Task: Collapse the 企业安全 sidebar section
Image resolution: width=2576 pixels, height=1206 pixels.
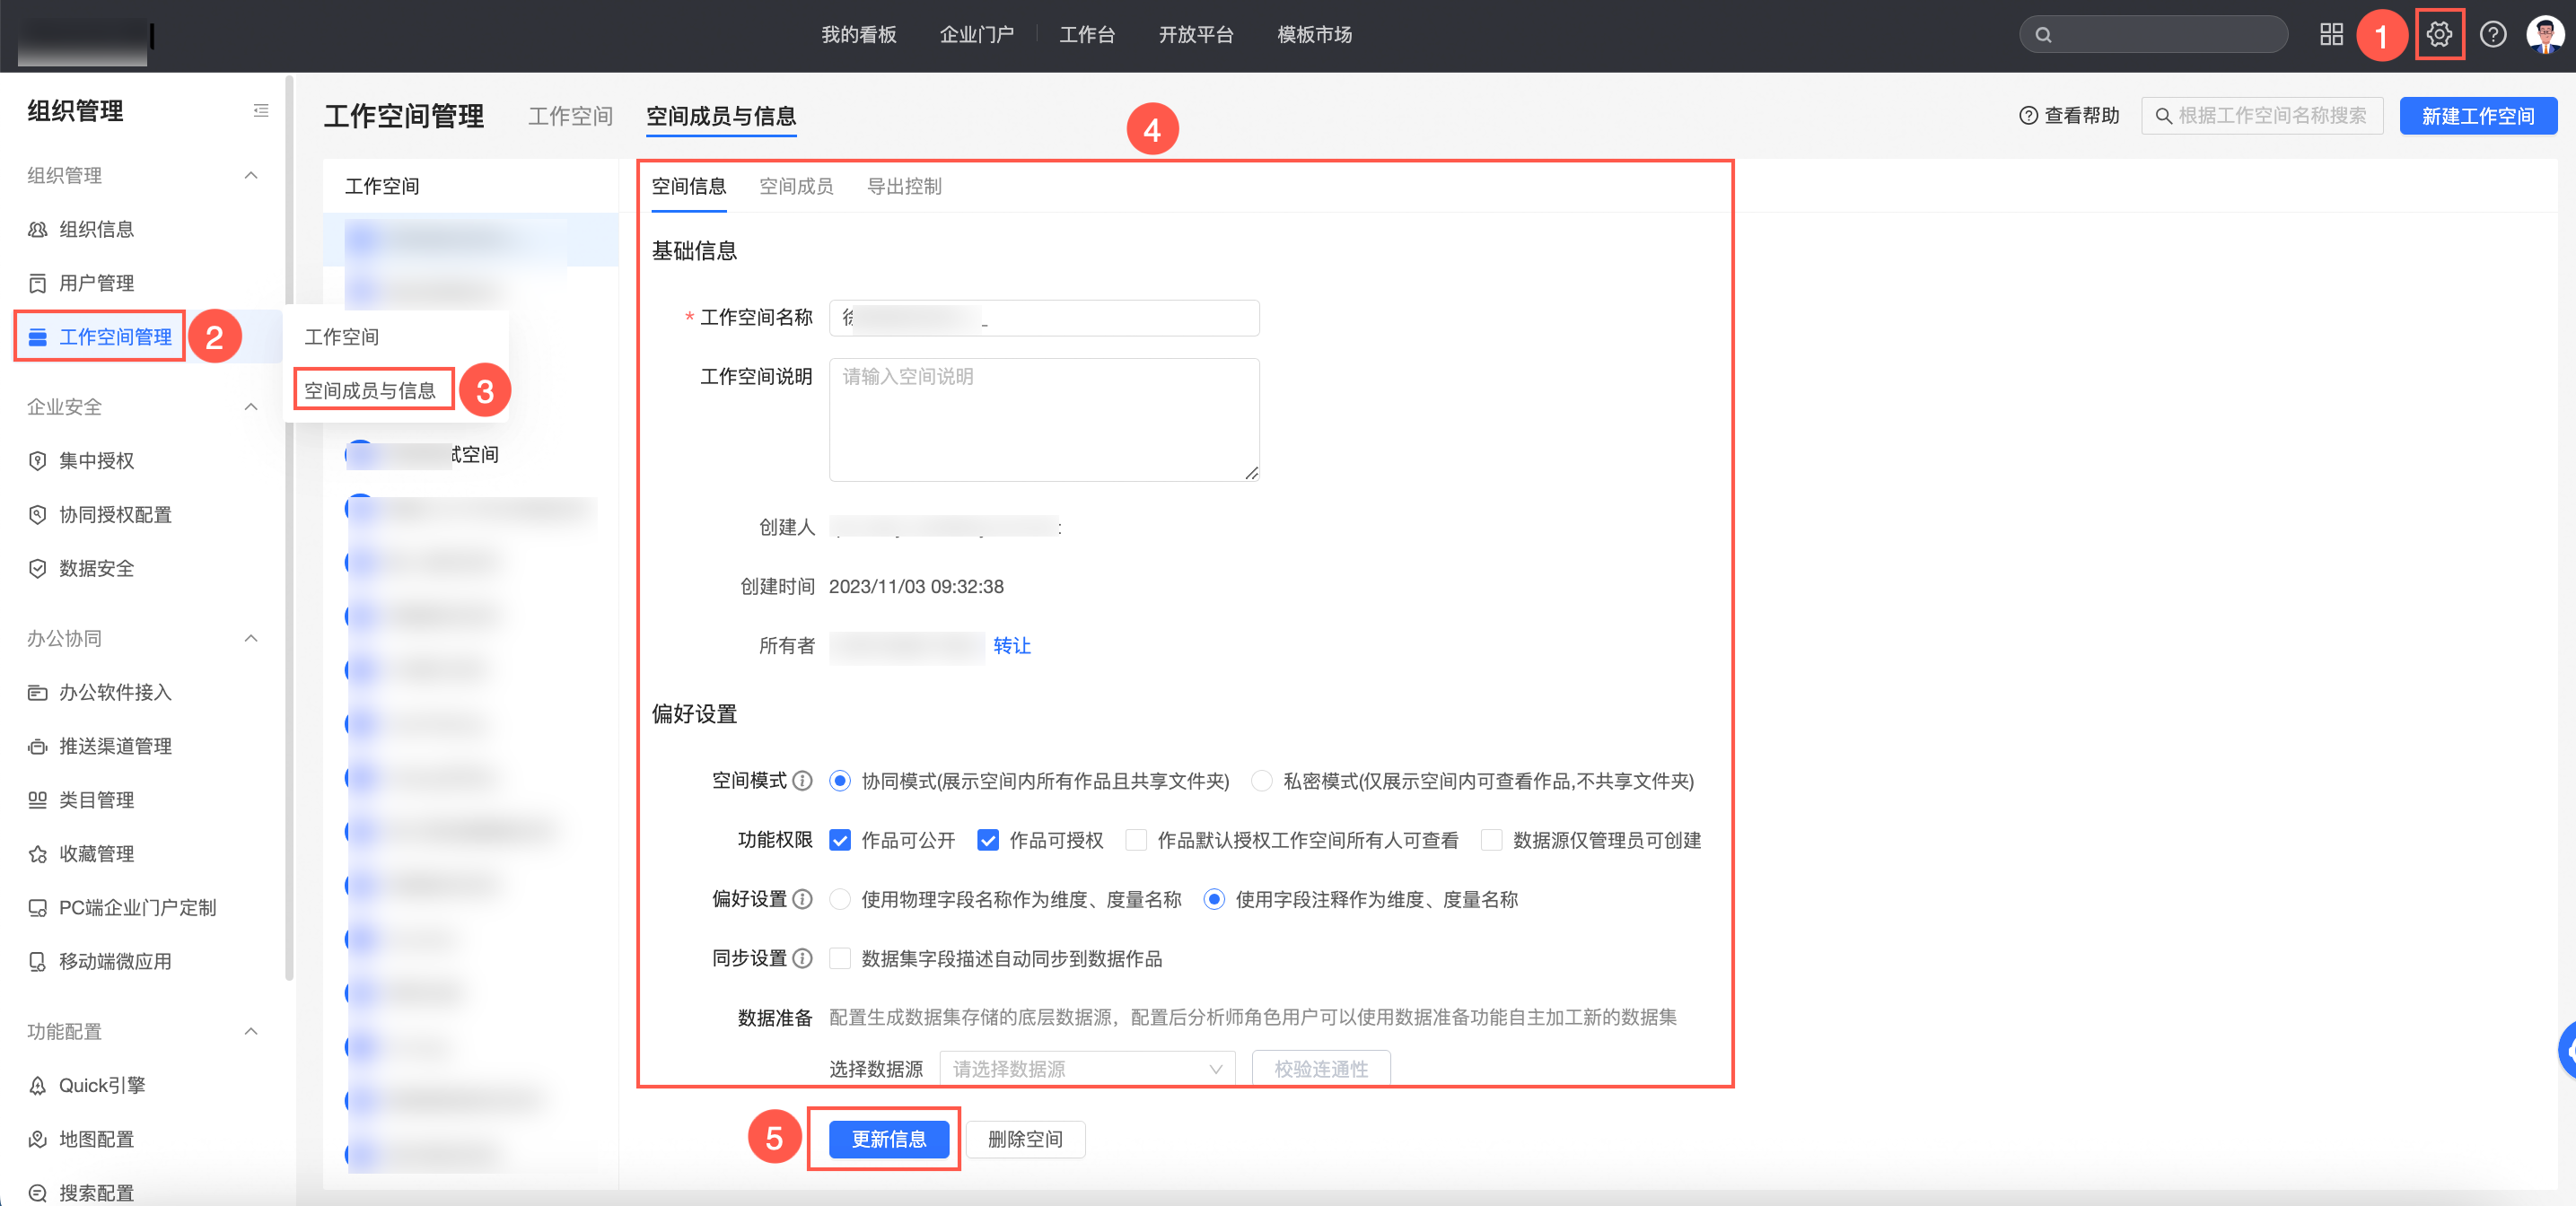Action: click(251, 407)
